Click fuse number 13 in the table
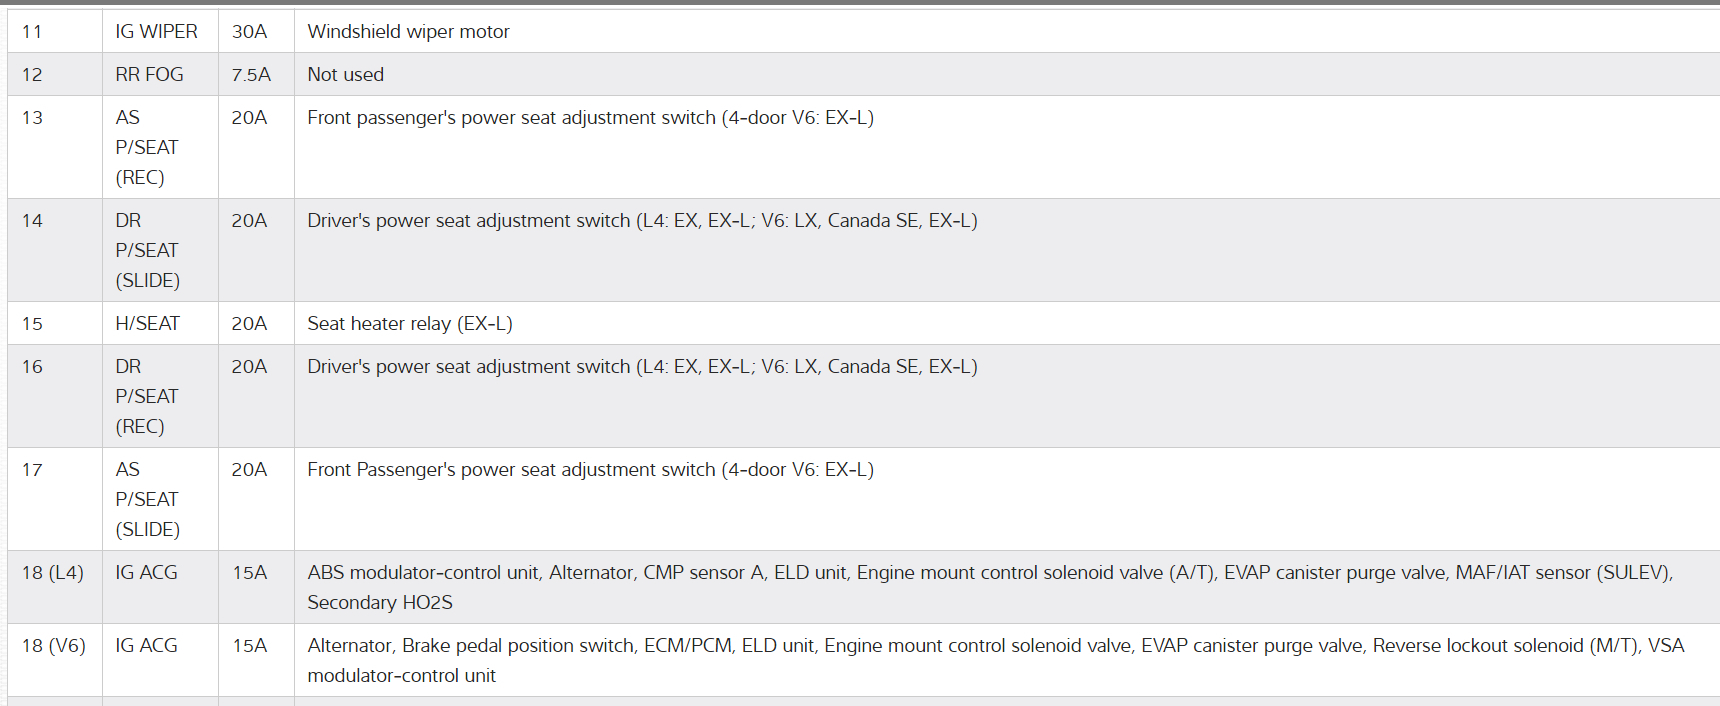This screenshot has height=706, width=1720. click(x=32, y=118)
